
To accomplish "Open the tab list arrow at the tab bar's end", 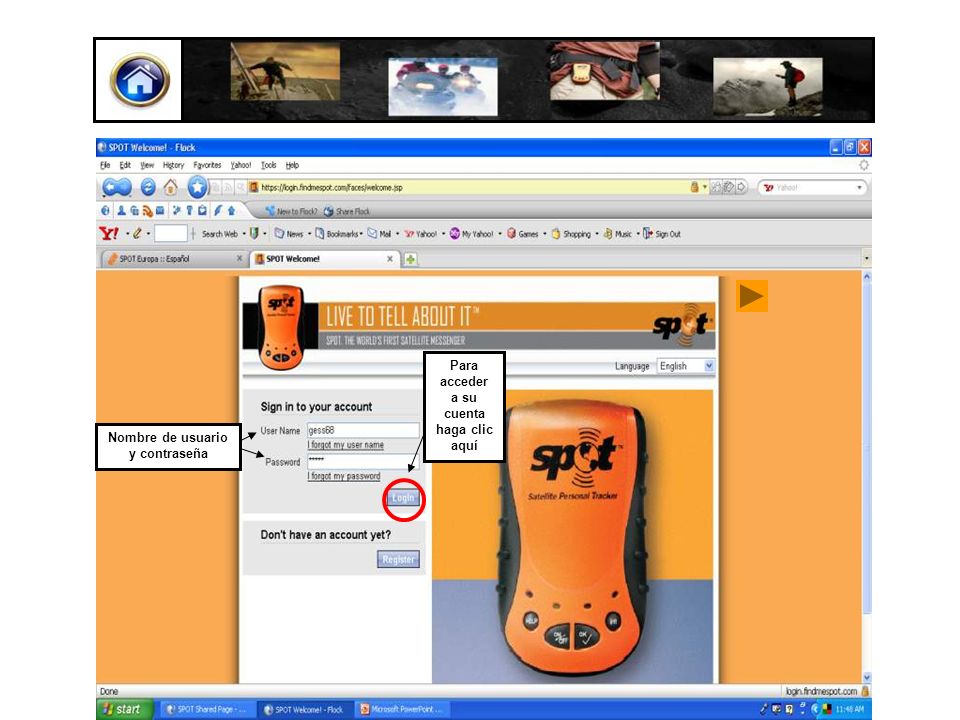I will pyautogui.click(x=866, y=258).
